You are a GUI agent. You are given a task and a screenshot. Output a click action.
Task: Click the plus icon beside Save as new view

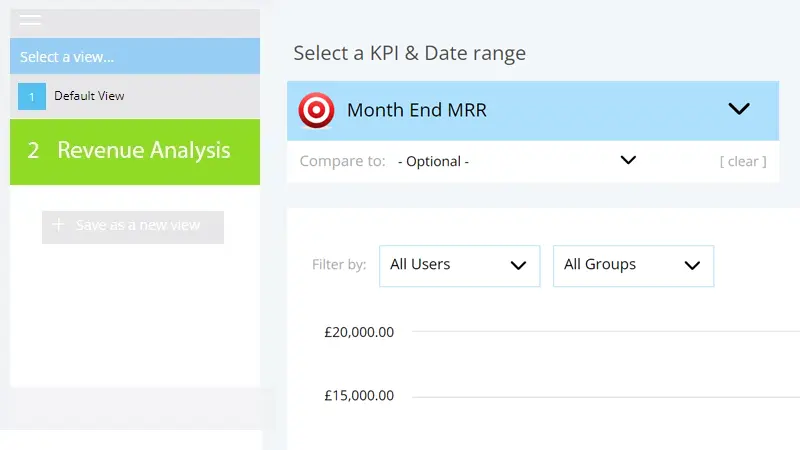pos(58,225)
